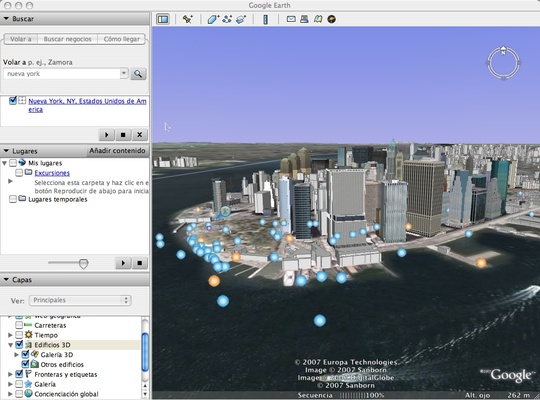Select the Add Path tool
540x400 pixels.
pyautogui.click(x=227, y=19)
